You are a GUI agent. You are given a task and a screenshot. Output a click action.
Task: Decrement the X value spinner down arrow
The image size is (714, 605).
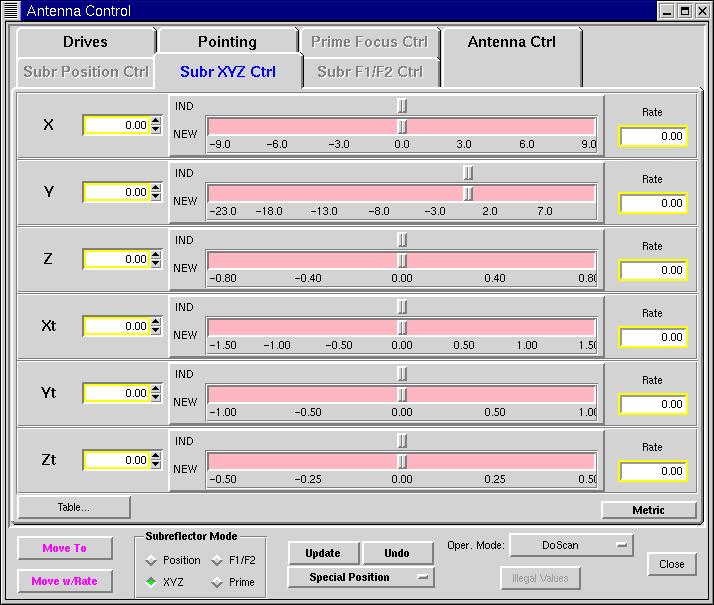coord(156,129)
